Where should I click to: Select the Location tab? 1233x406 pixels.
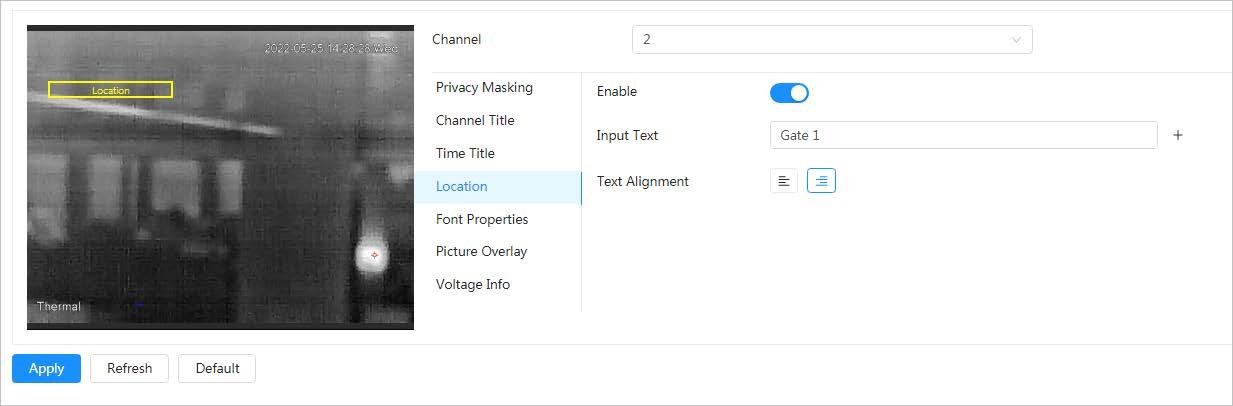coord(462,186)
